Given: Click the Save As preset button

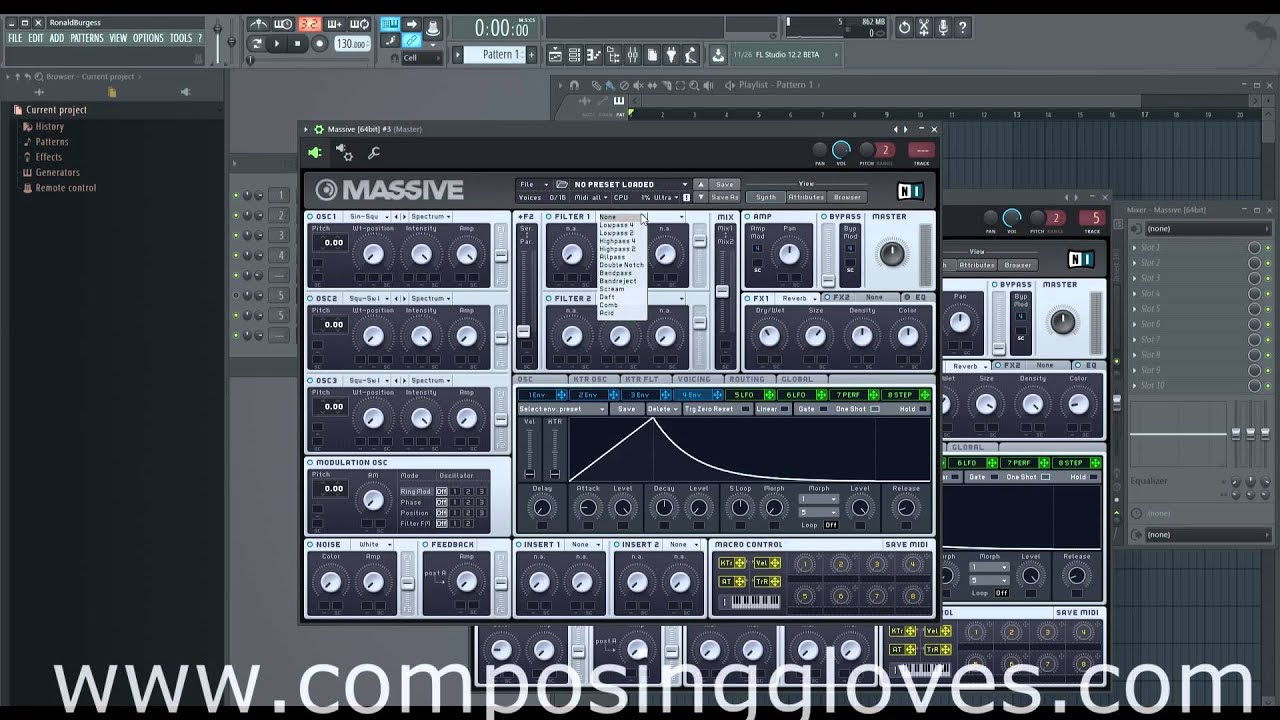Looking at the screenshot, I should pos(725,197).
